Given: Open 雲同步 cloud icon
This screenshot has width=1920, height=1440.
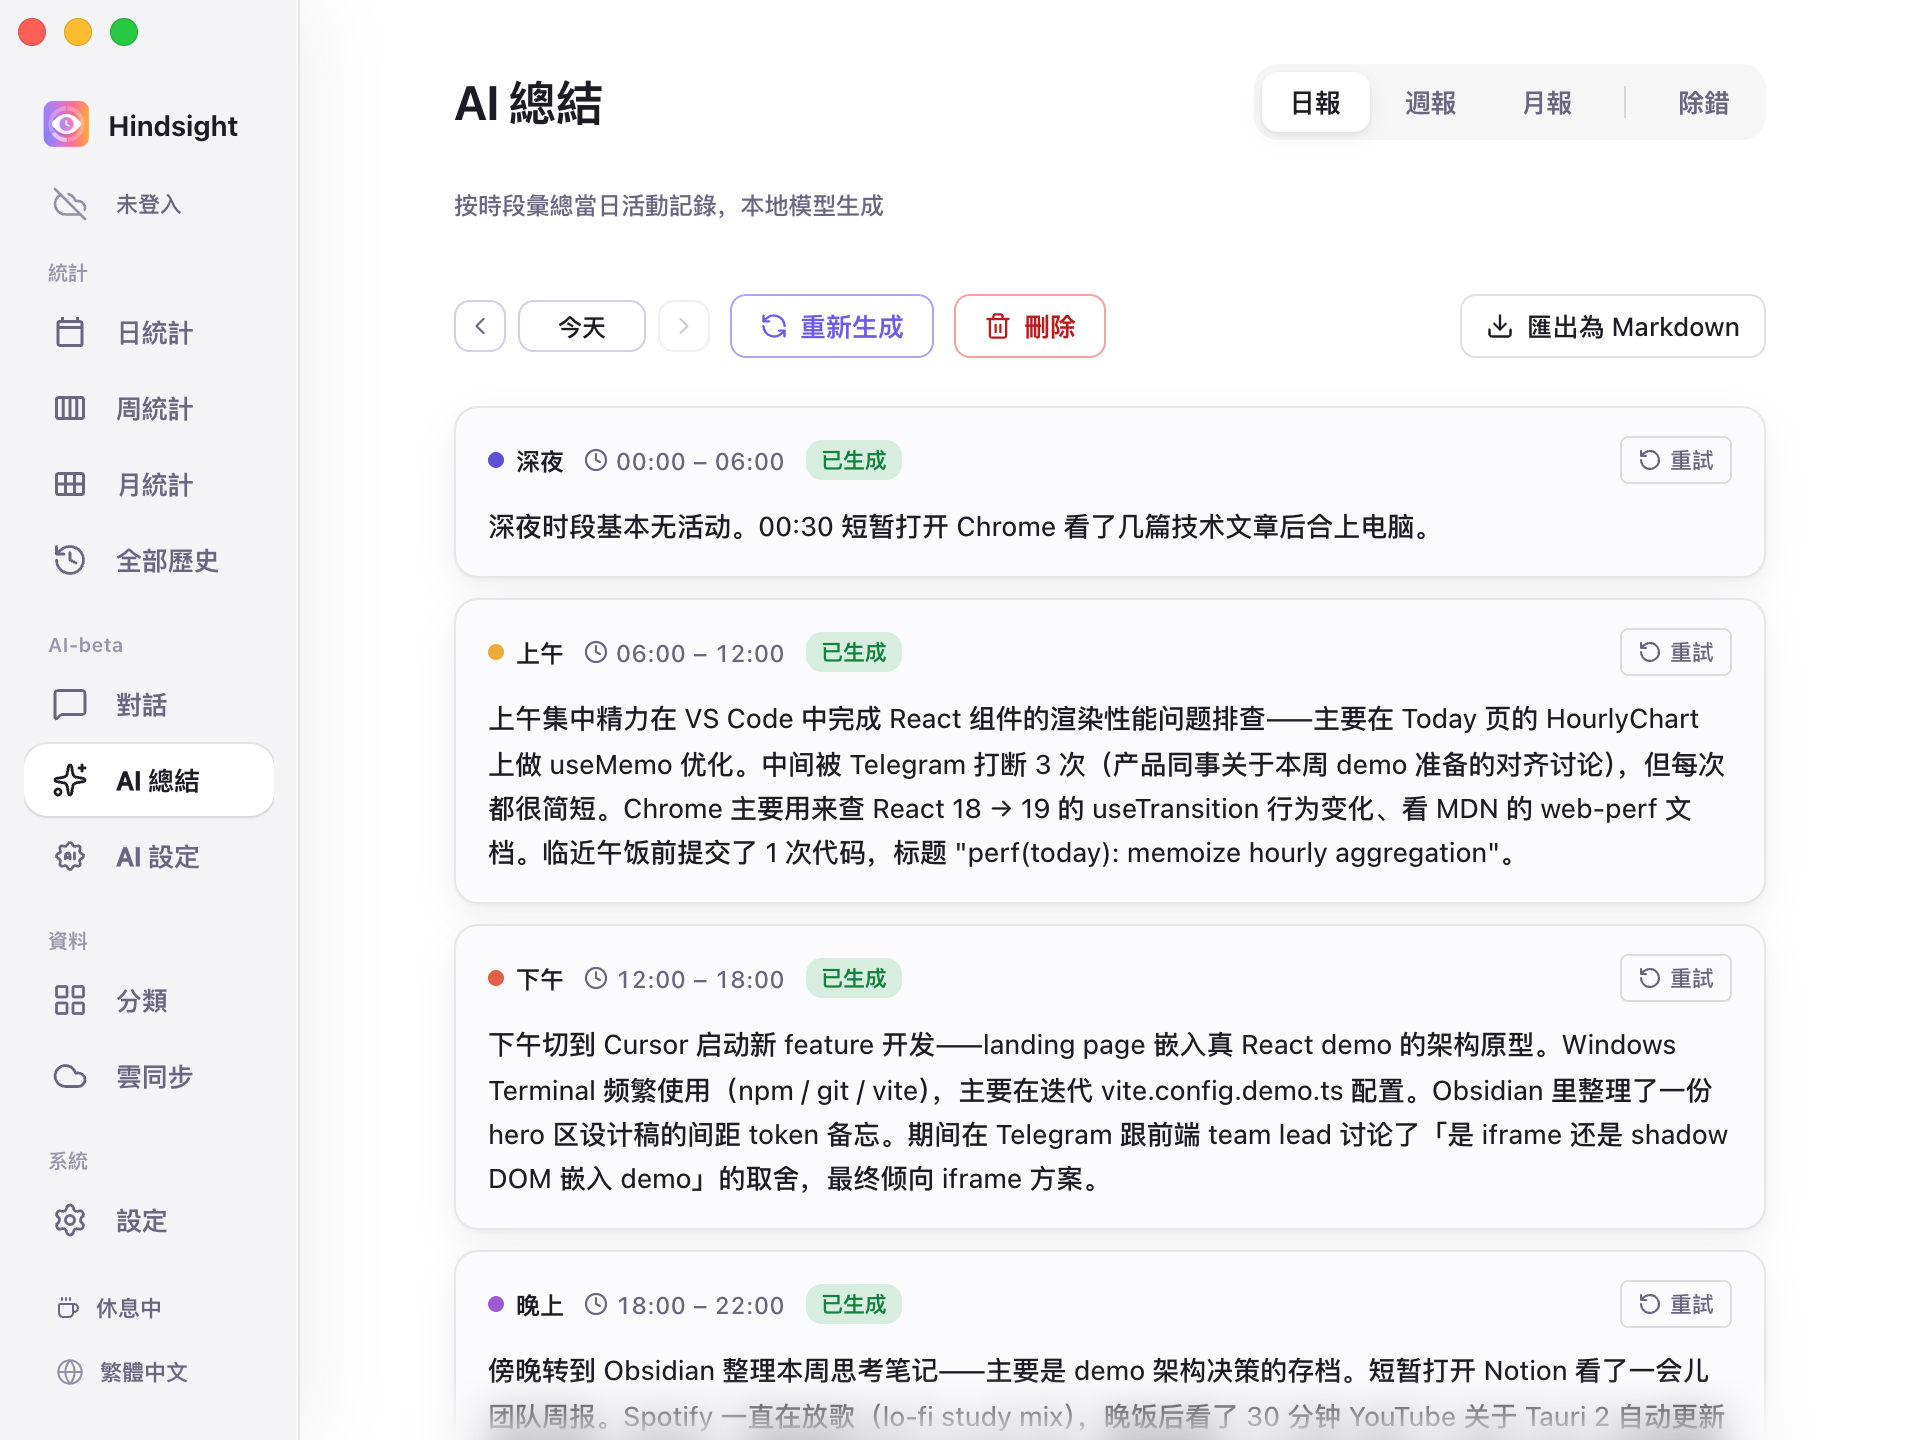Looking at the screenshot, I should (70, 1076).
